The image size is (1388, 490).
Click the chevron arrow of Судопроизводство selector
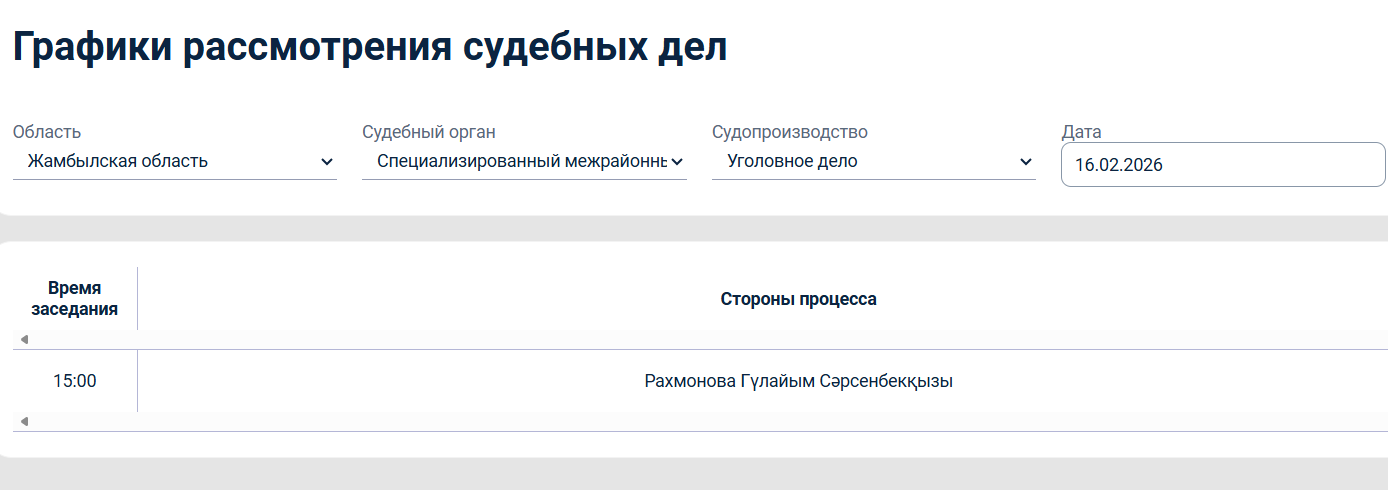(x=1025, y=162)
